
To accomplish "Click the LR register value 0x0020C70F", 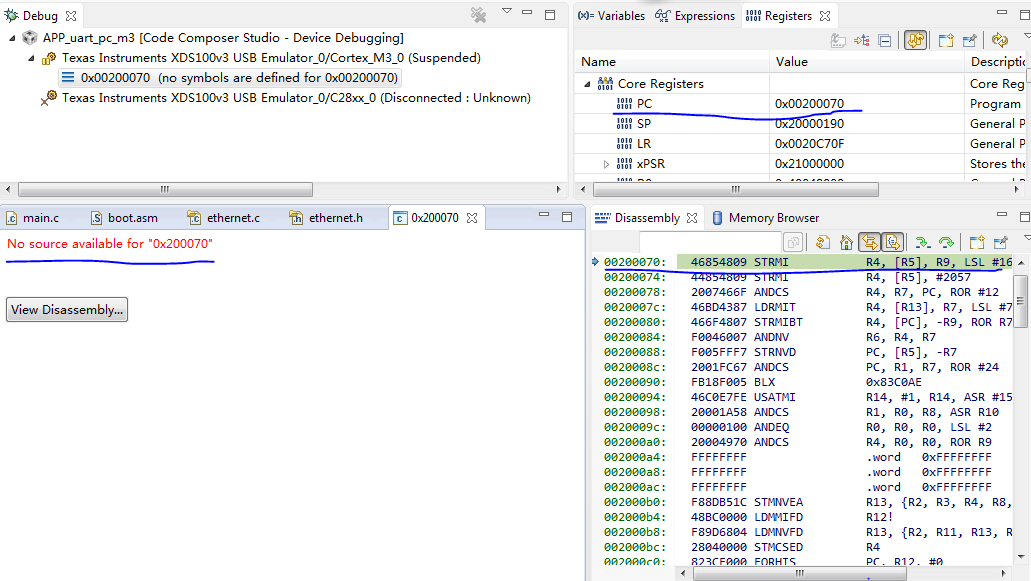I will [809, 144].
